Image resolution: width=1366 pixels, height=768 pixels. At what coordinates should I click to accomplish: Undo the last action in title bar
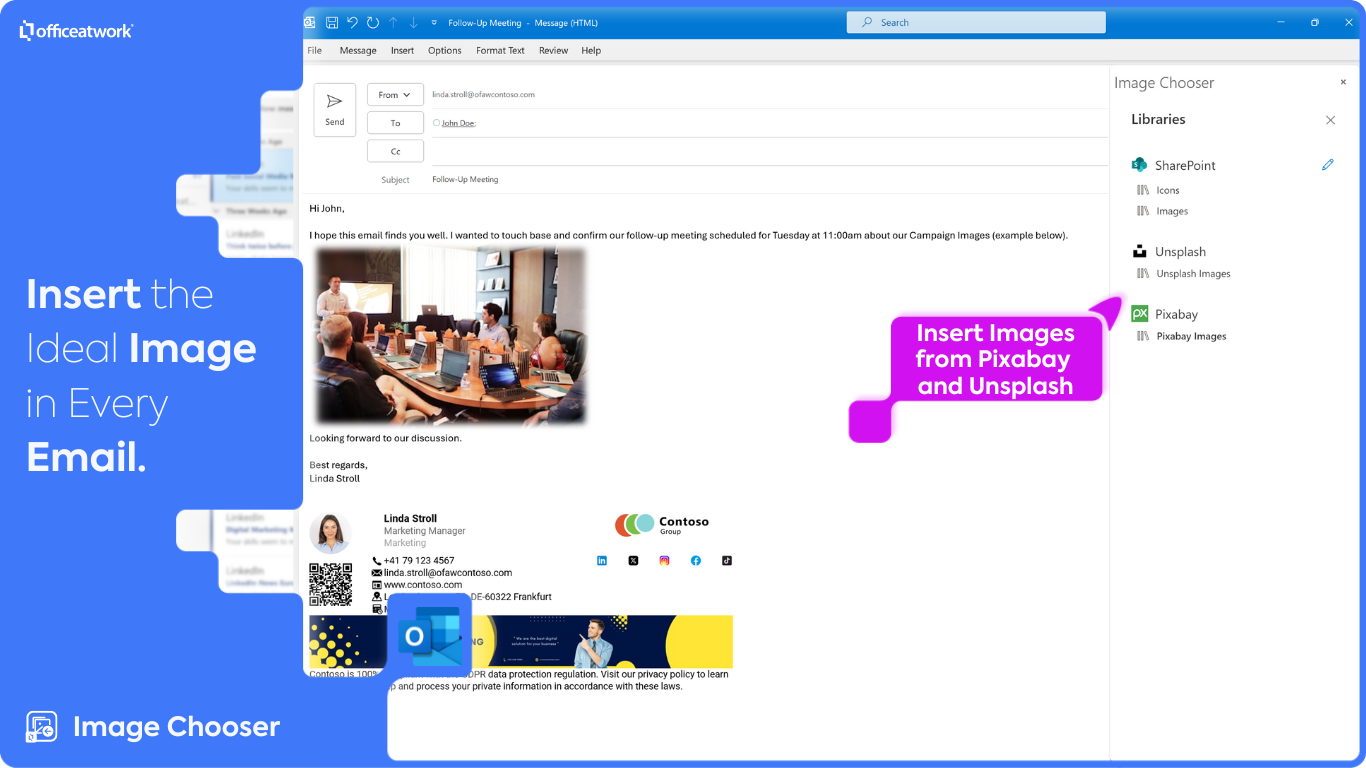(x=352, y=22)
